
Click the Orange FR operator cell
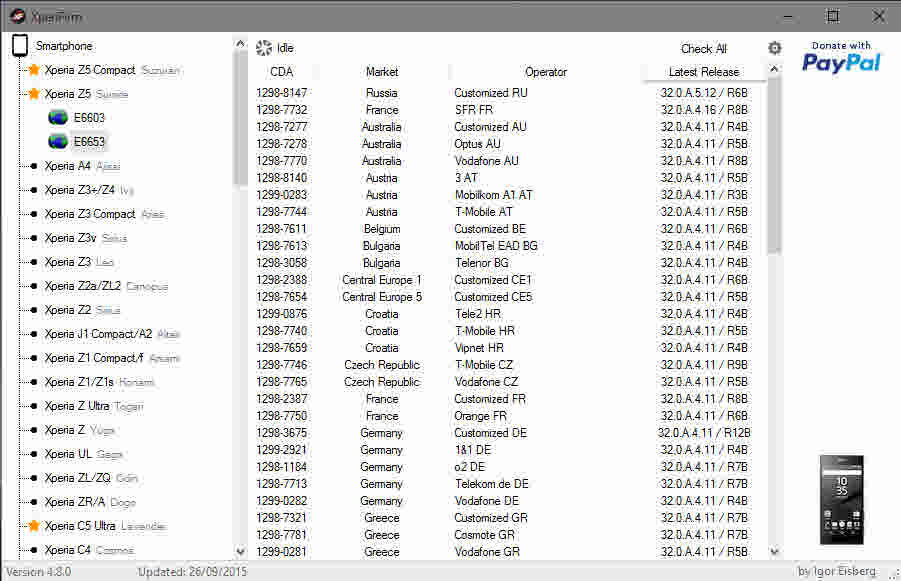click(x=480, y=416)
